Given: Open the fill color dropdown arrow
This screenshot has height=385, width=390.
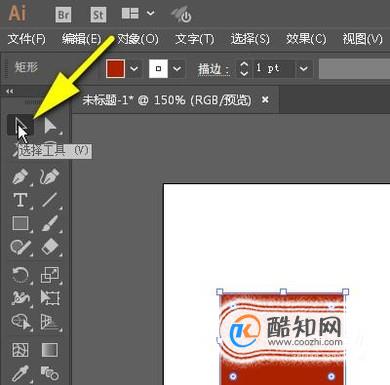Looking at the screenshot, I should coord(134,69).
